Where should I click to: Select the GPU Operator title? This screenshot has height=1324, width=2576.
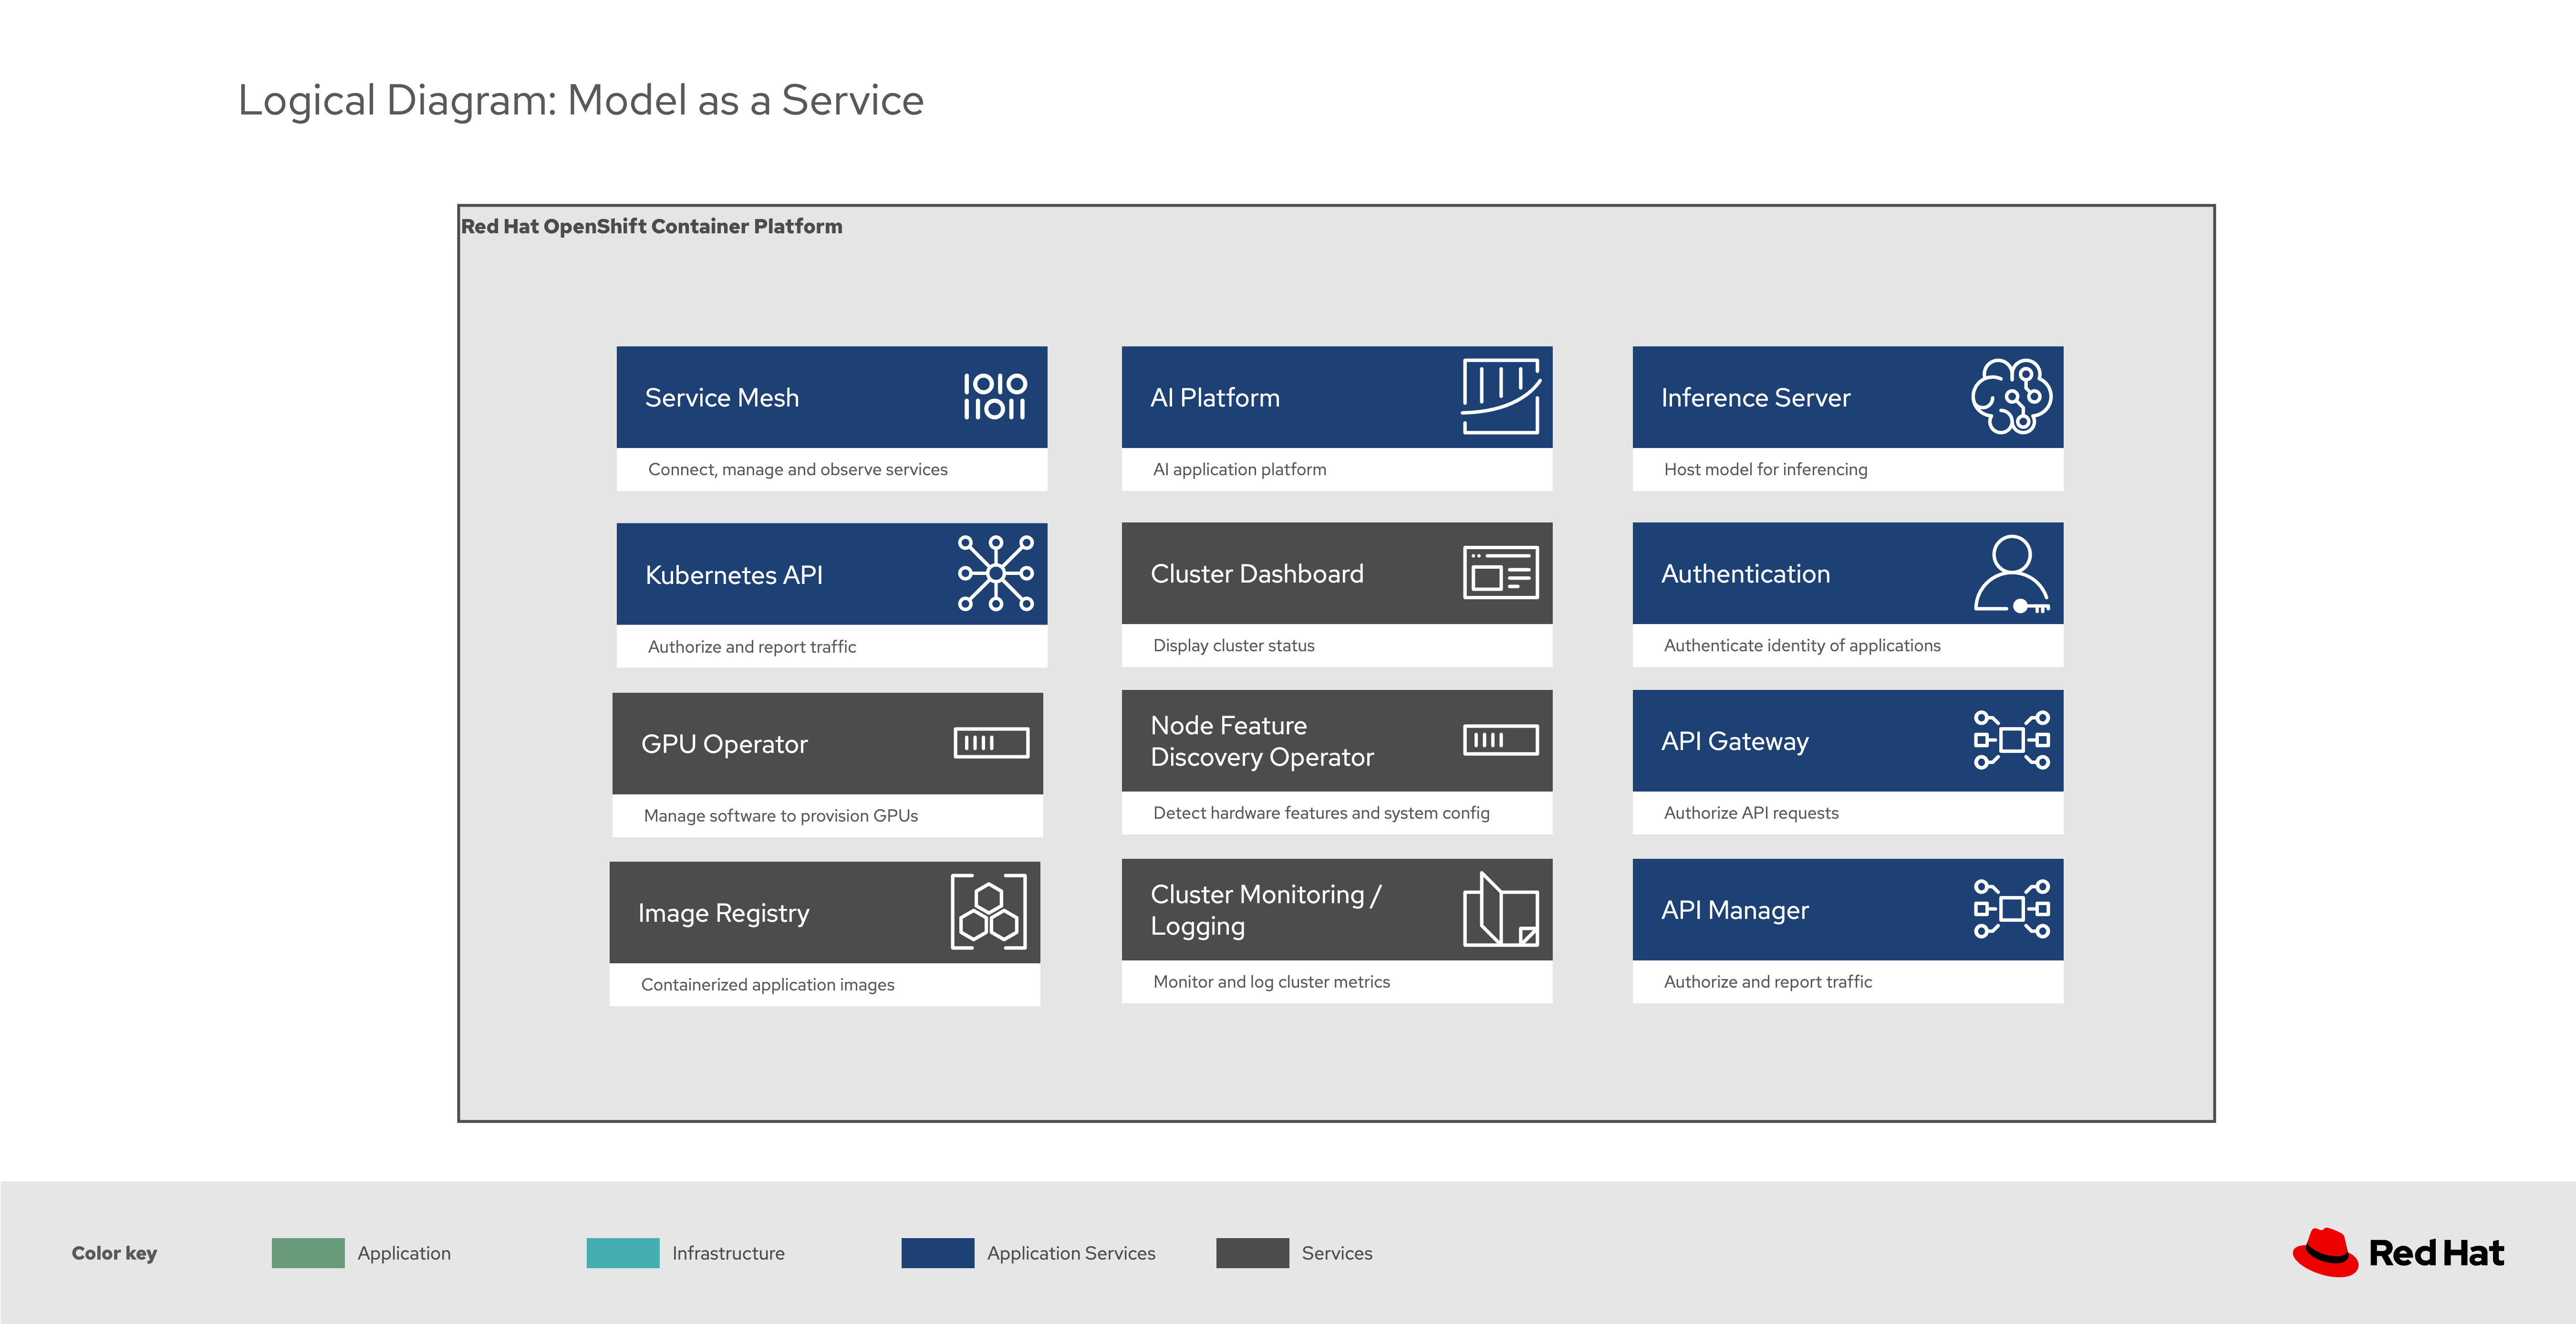tap(724, 744)
